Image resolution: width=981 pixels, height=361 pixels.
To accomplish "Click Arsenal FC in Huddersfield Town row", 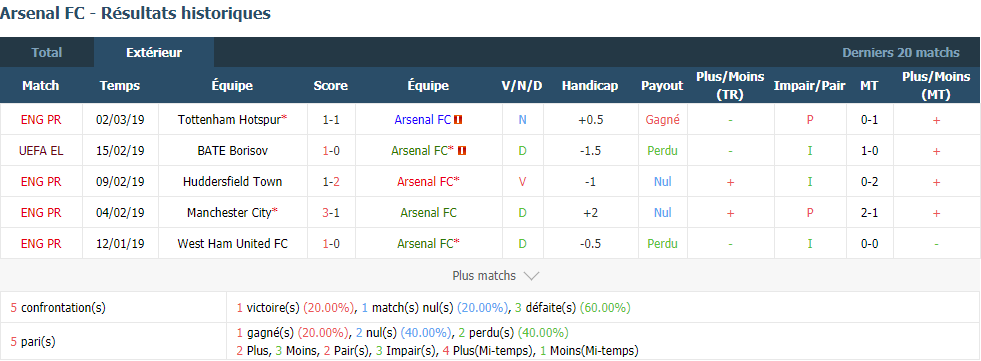I will pyautogui.click(x=425, y=181).
